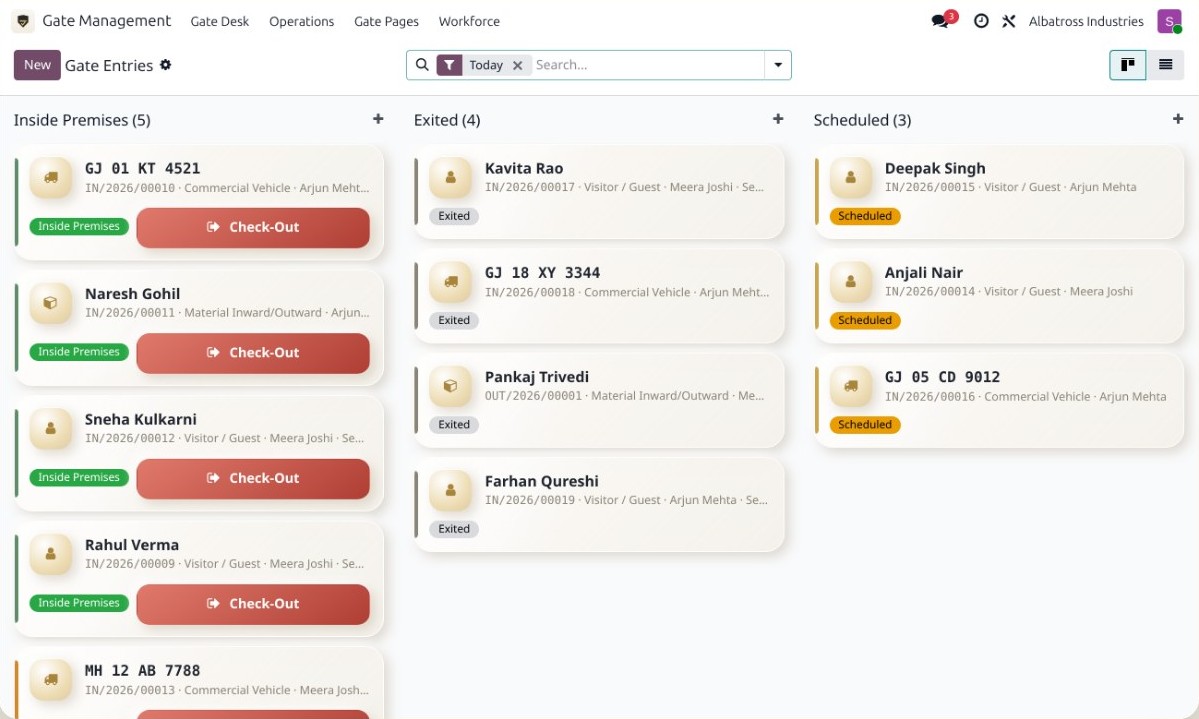Open the user avatar menu

[x=1169, y=21]
